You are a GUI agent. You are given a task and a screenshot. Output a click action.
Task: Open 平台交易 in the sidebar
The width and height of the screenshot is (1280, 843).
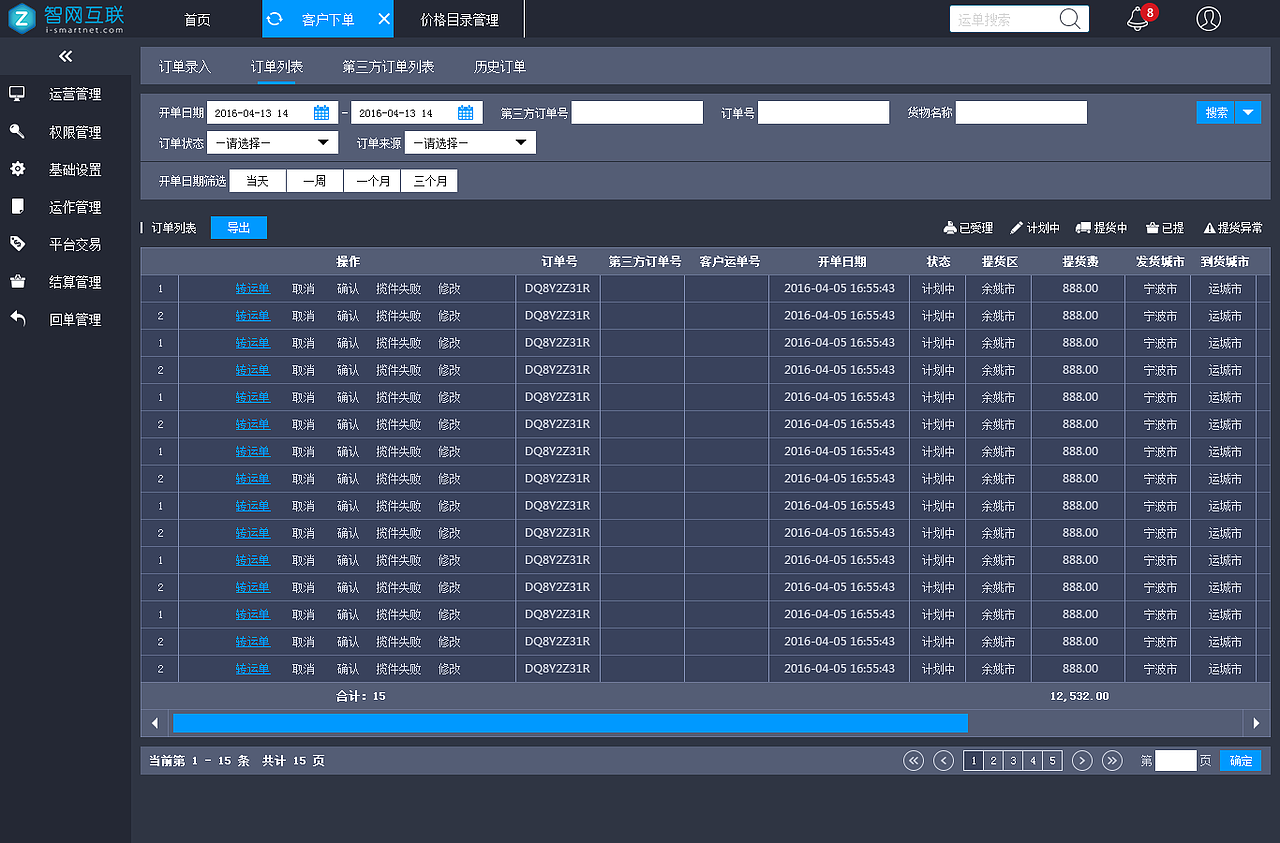[66, 244]
